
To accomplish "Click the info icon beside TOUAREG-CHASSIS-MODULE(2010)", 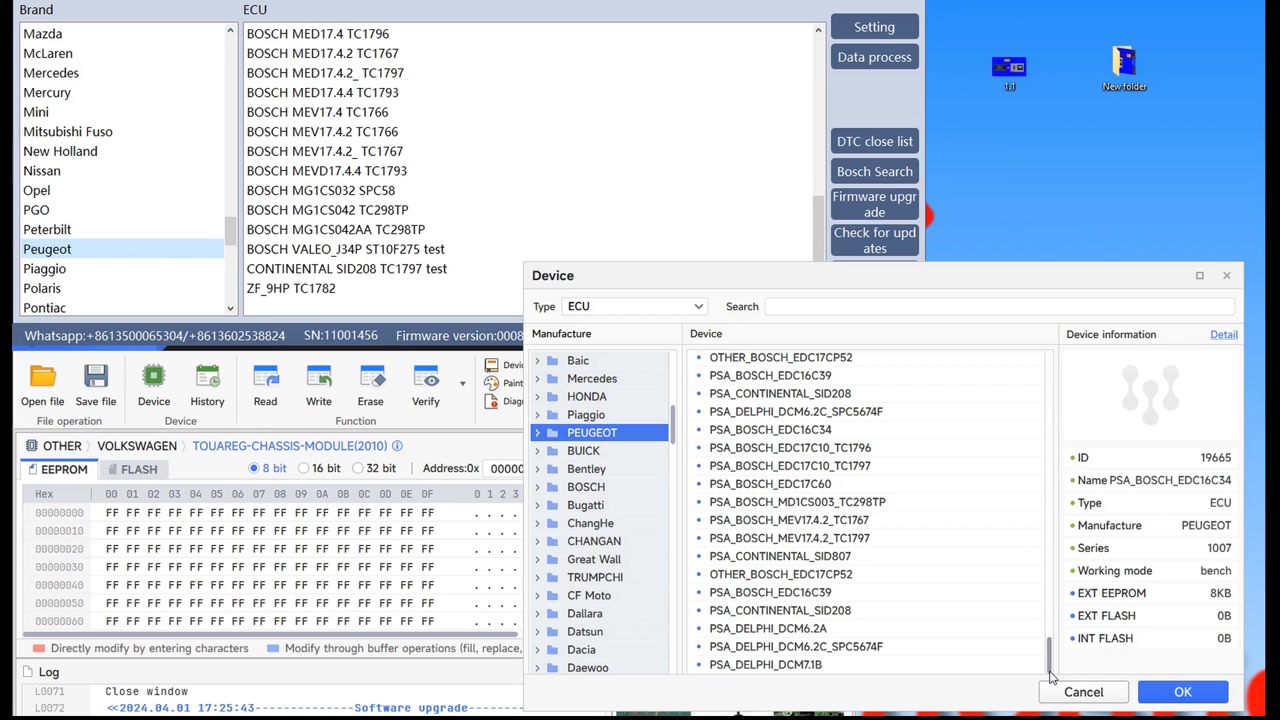I will point(397,446).
